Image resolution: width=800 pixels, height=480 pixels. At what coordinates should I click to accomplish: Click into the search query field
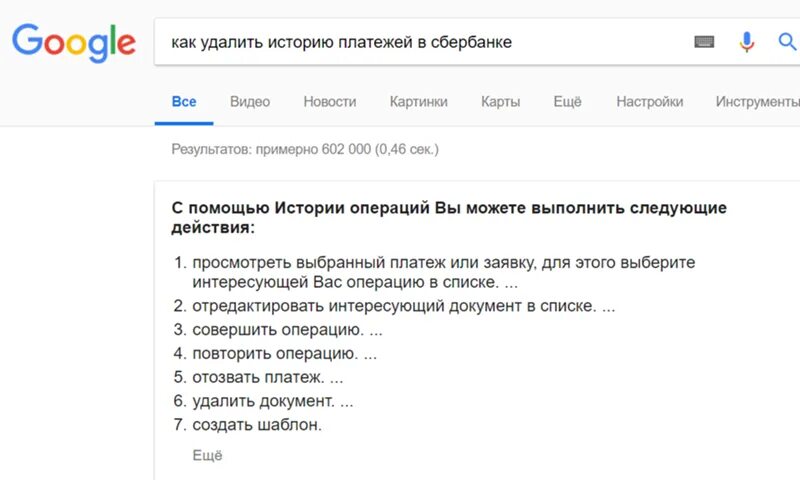pyautogui.click(x=423, y=42)
